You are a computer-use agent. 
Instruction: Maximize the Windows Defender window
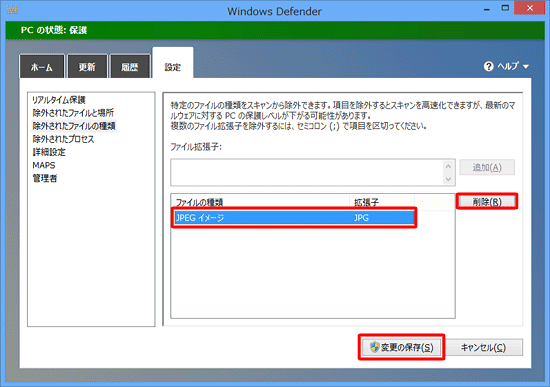point(505,8)
